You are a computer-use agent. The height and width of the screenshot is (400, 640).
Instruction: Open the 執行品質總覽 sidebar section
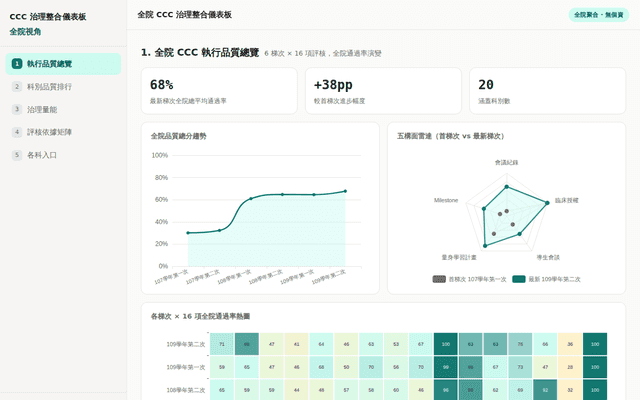[63, 64]
